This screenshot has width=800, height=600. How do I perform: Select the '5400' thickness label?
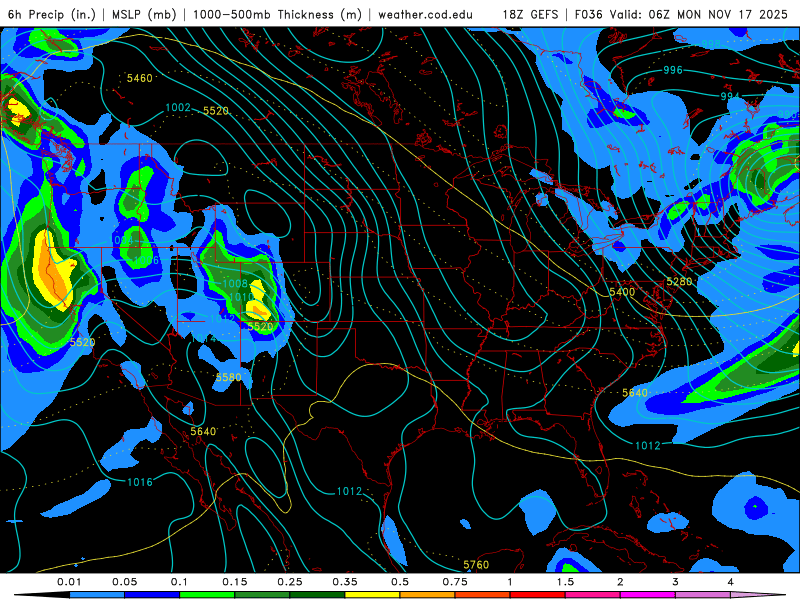tap(622, 292)
